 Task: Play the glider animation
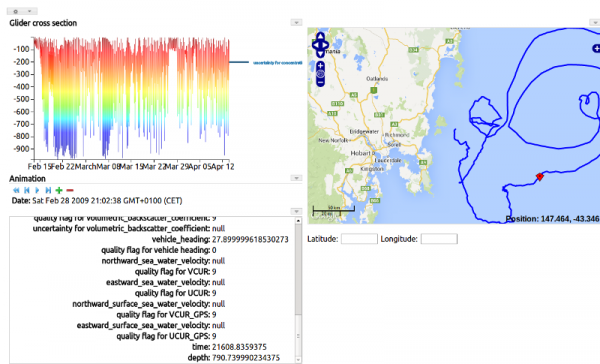(37, 190)
